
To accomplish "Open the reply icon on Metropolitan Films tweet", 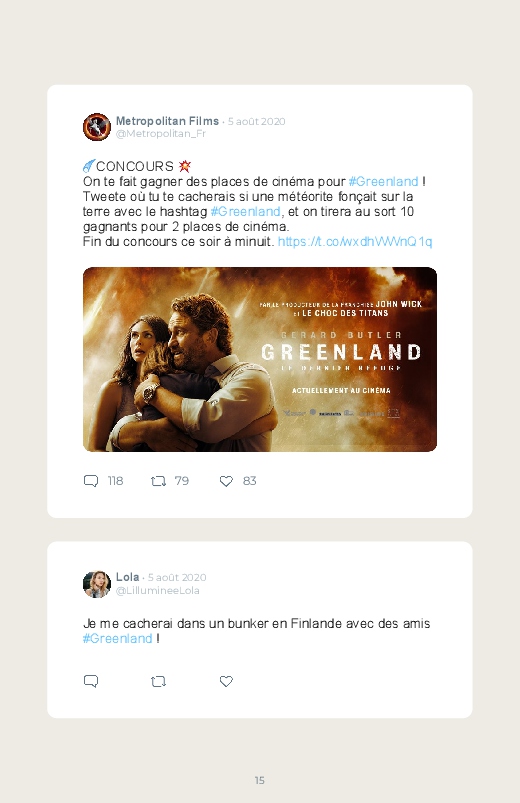I will point(91,481).
